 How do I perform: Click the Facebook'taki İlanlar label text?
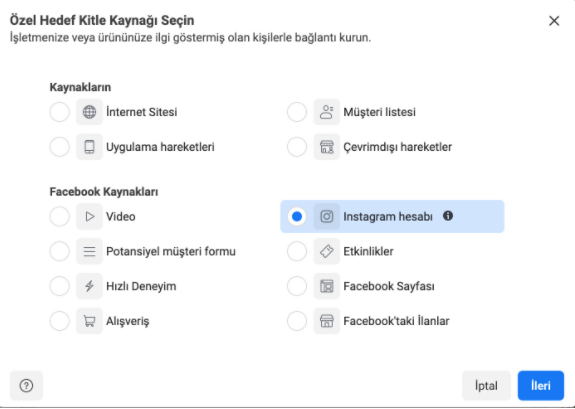tap(396, 321)
